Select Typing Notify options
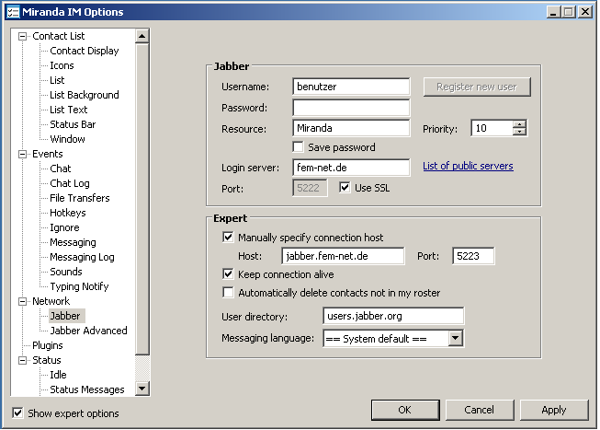The image size is (600, 430). click(79, 287)
